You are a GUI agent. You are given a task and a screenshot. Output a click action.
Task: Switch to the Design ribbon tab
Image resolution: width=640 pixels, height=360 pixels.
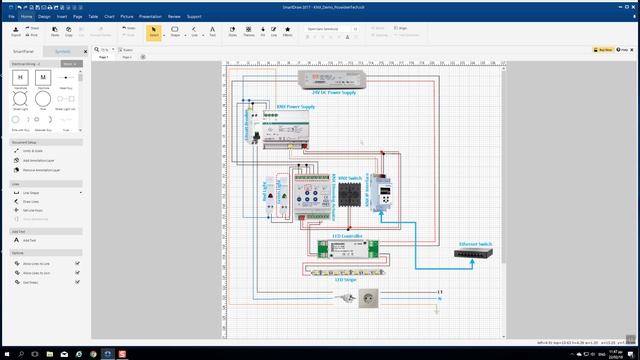click(x=44, y=17)
